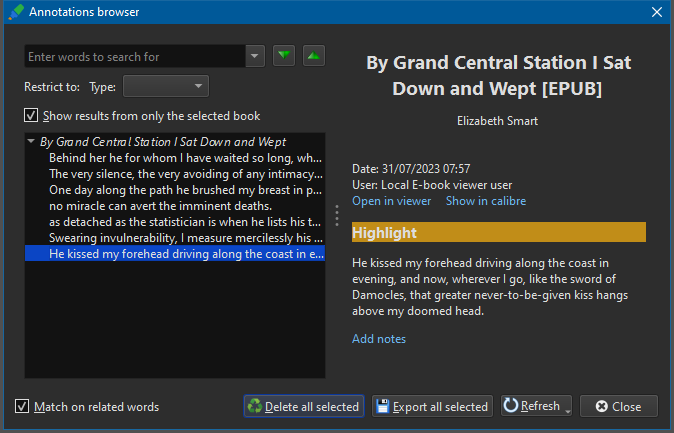Click the Refresh circular arrow icon

(x=511, y=406)
